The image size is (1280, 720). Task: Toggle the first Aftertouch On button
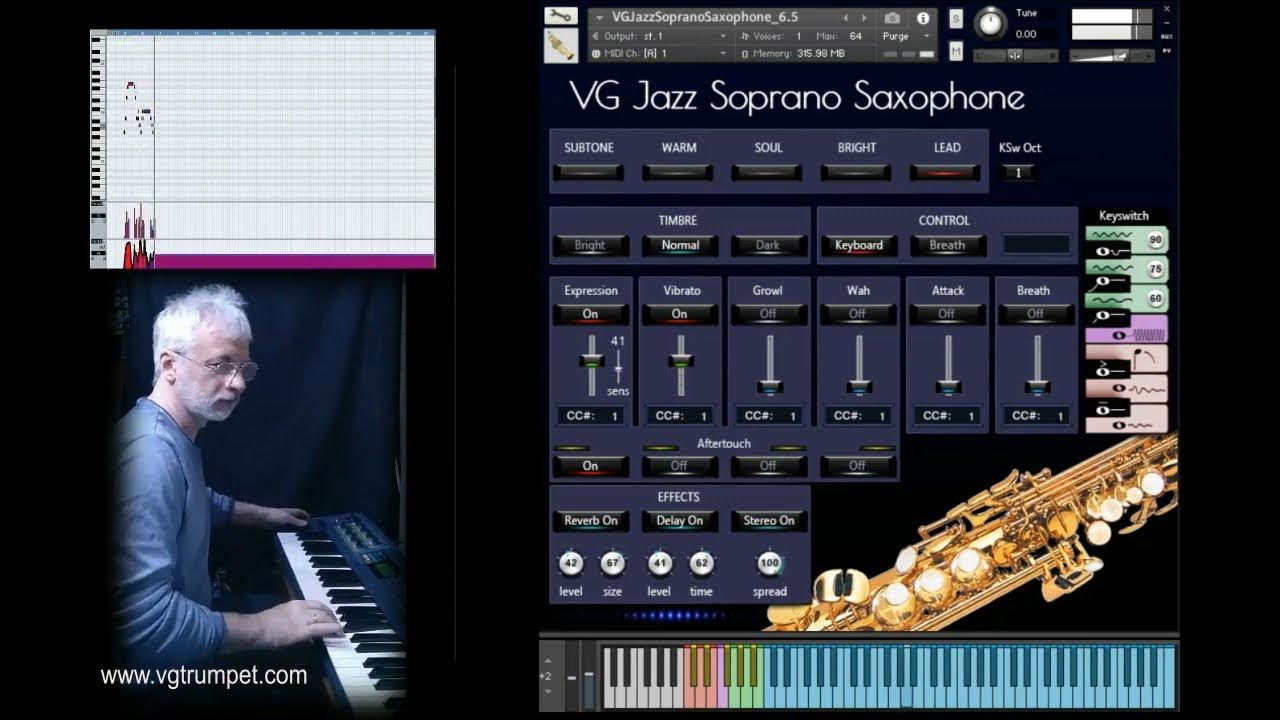tap(590, 466)
